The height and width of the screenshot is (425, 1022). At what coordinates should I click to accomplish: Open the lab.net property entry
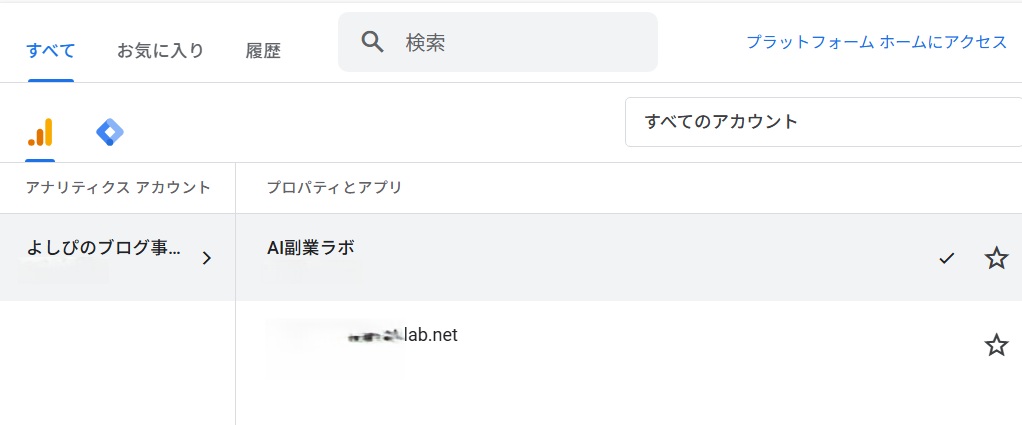click(628, 344)
